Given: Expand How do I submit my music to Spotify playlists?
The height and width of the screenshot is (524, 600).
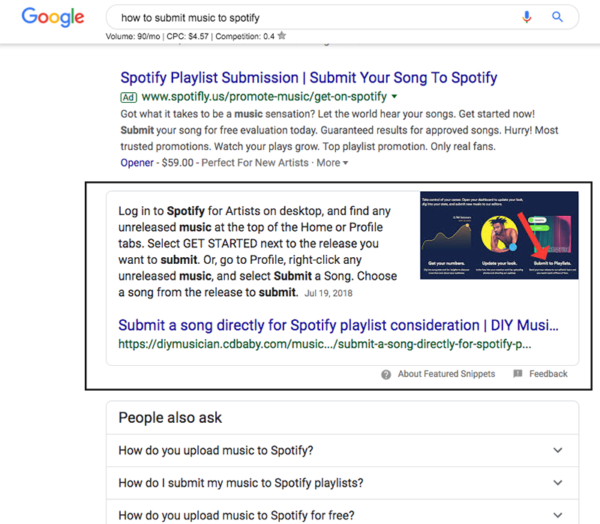Looking at the screenshot, I should pos(342,483).
